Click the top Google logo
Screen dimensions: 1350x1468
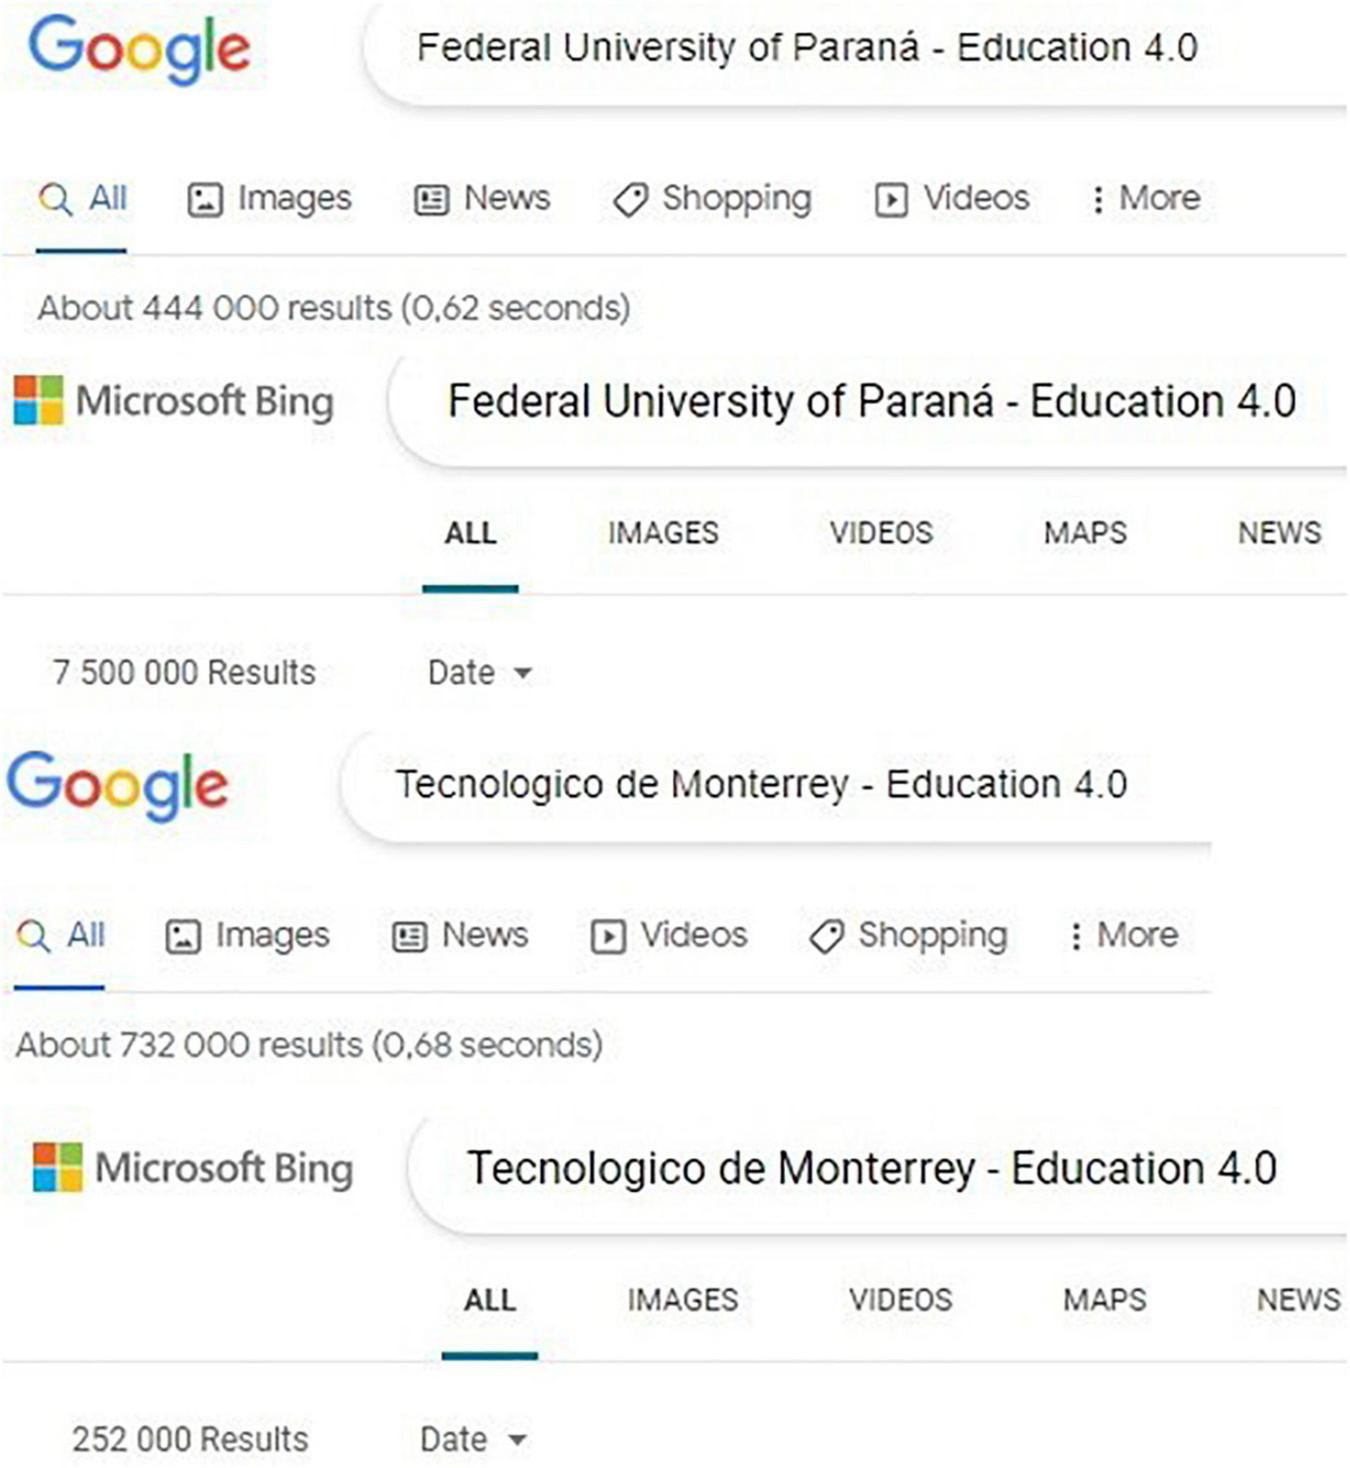pyautogui.click(x=139, y=49)
